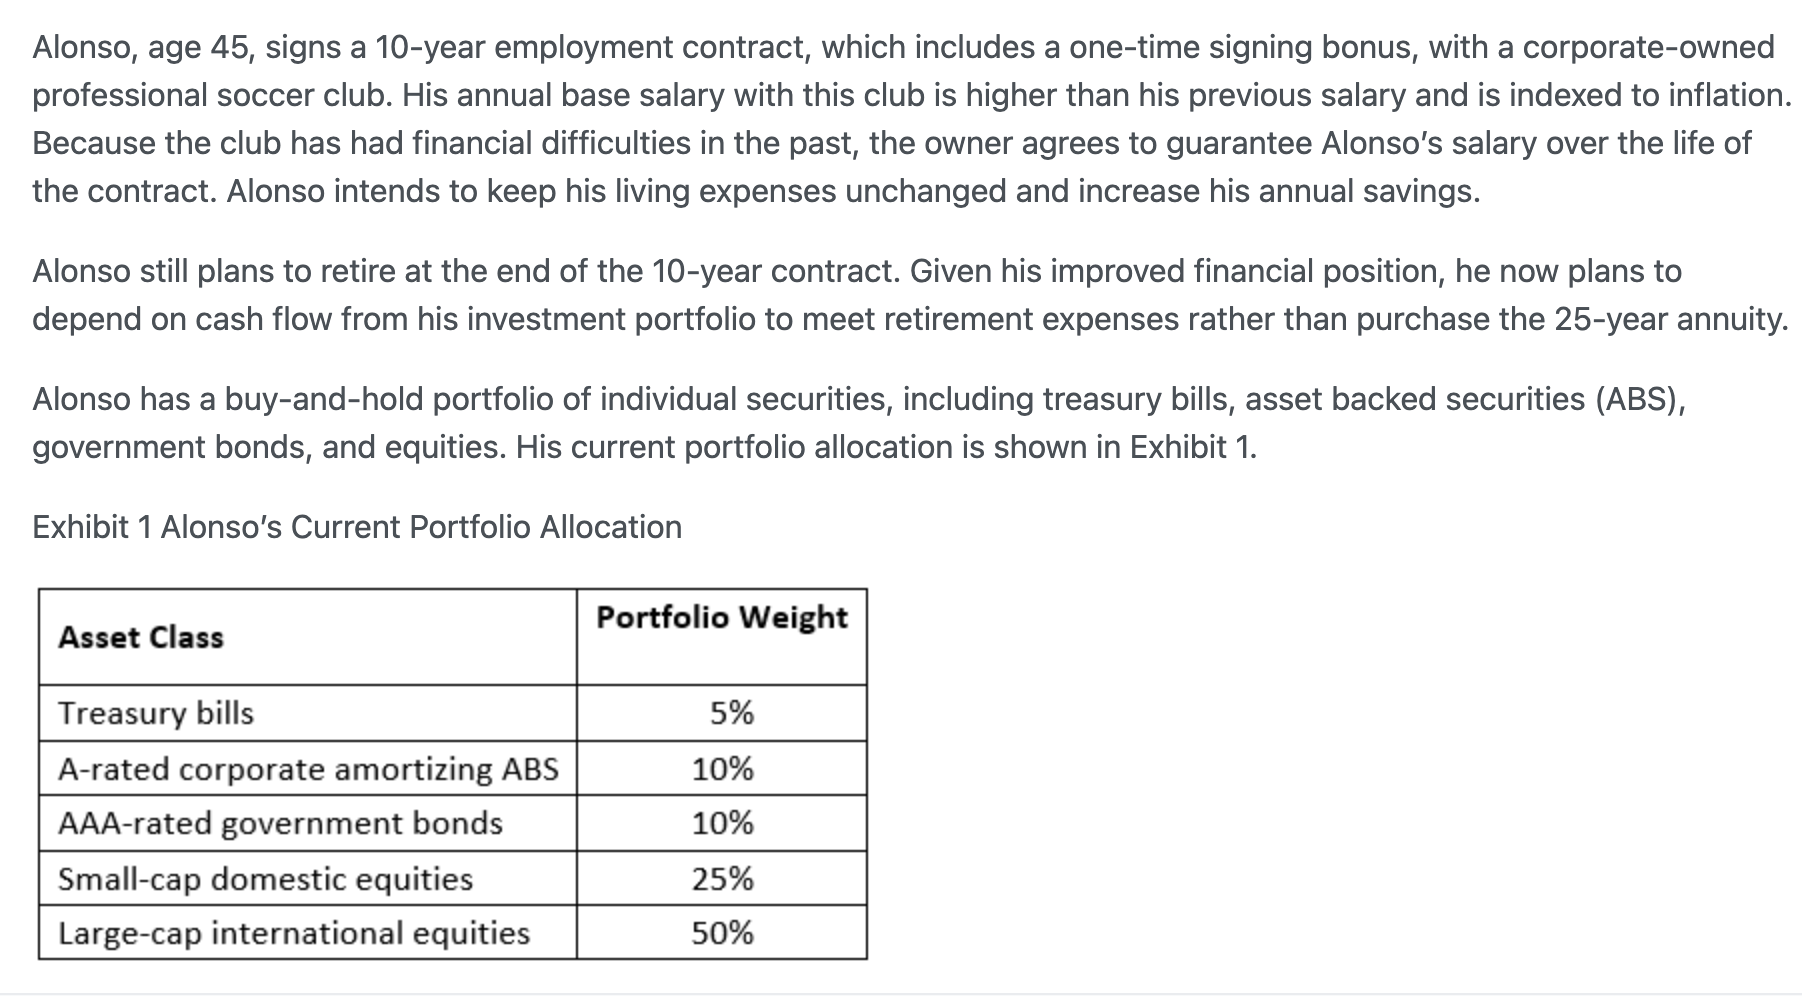Click the phrase "25-year annuity" in second paragraph
The width and height of the screenshot is (1802, 996).
pos(1670,319)
